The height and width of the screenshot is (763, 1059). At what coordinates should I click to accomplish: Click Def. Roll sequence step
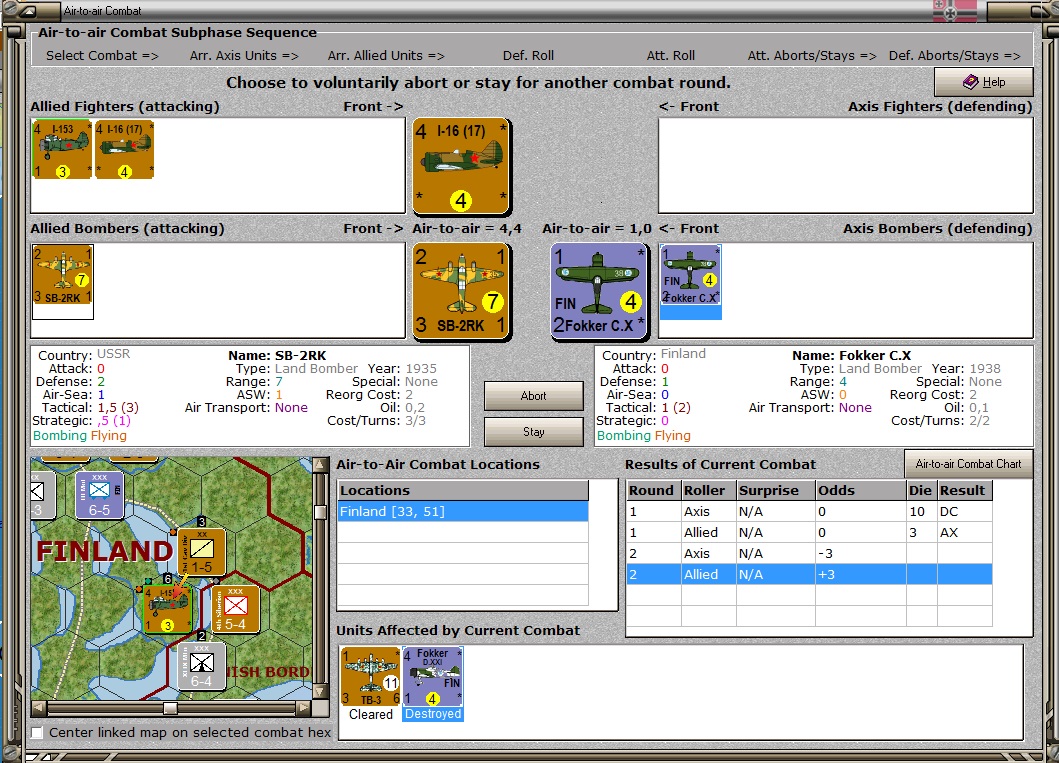coord(528,56)
